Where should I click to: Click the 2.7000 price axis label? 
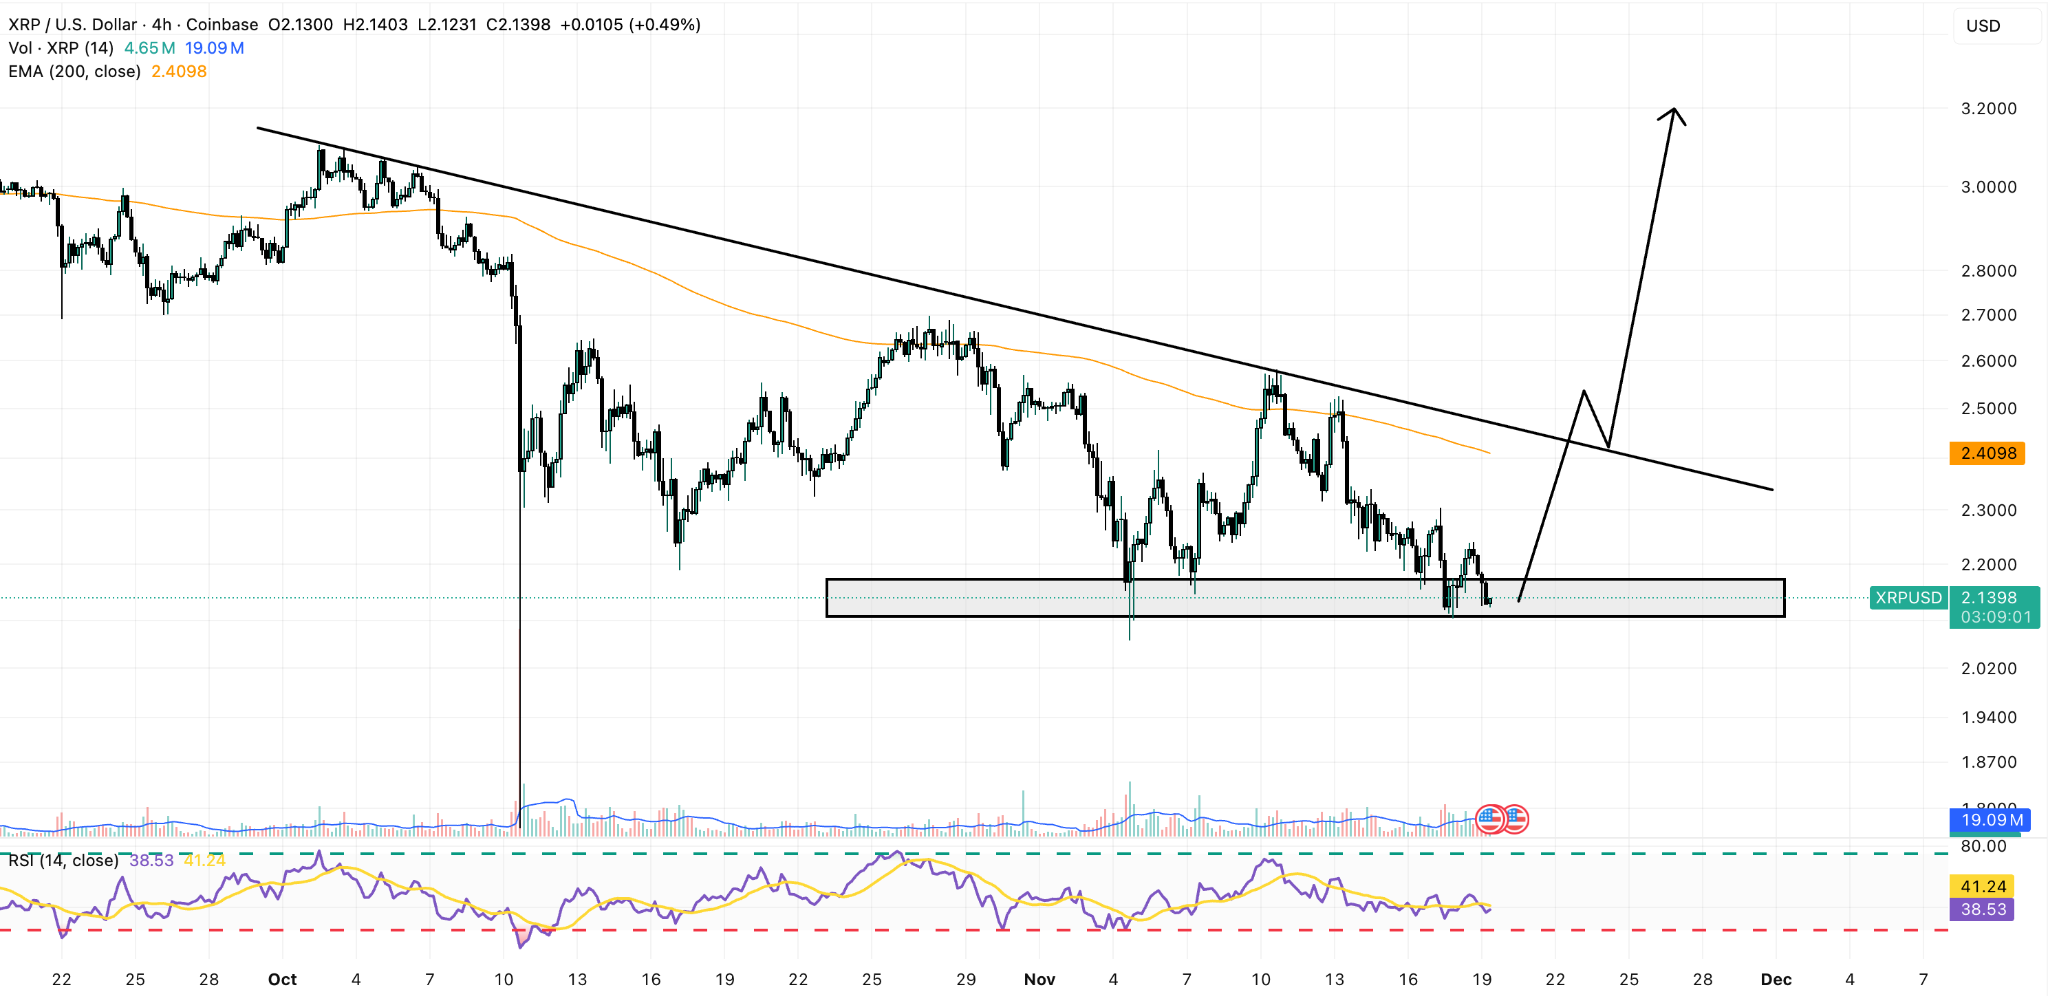tap(1989, 315)
